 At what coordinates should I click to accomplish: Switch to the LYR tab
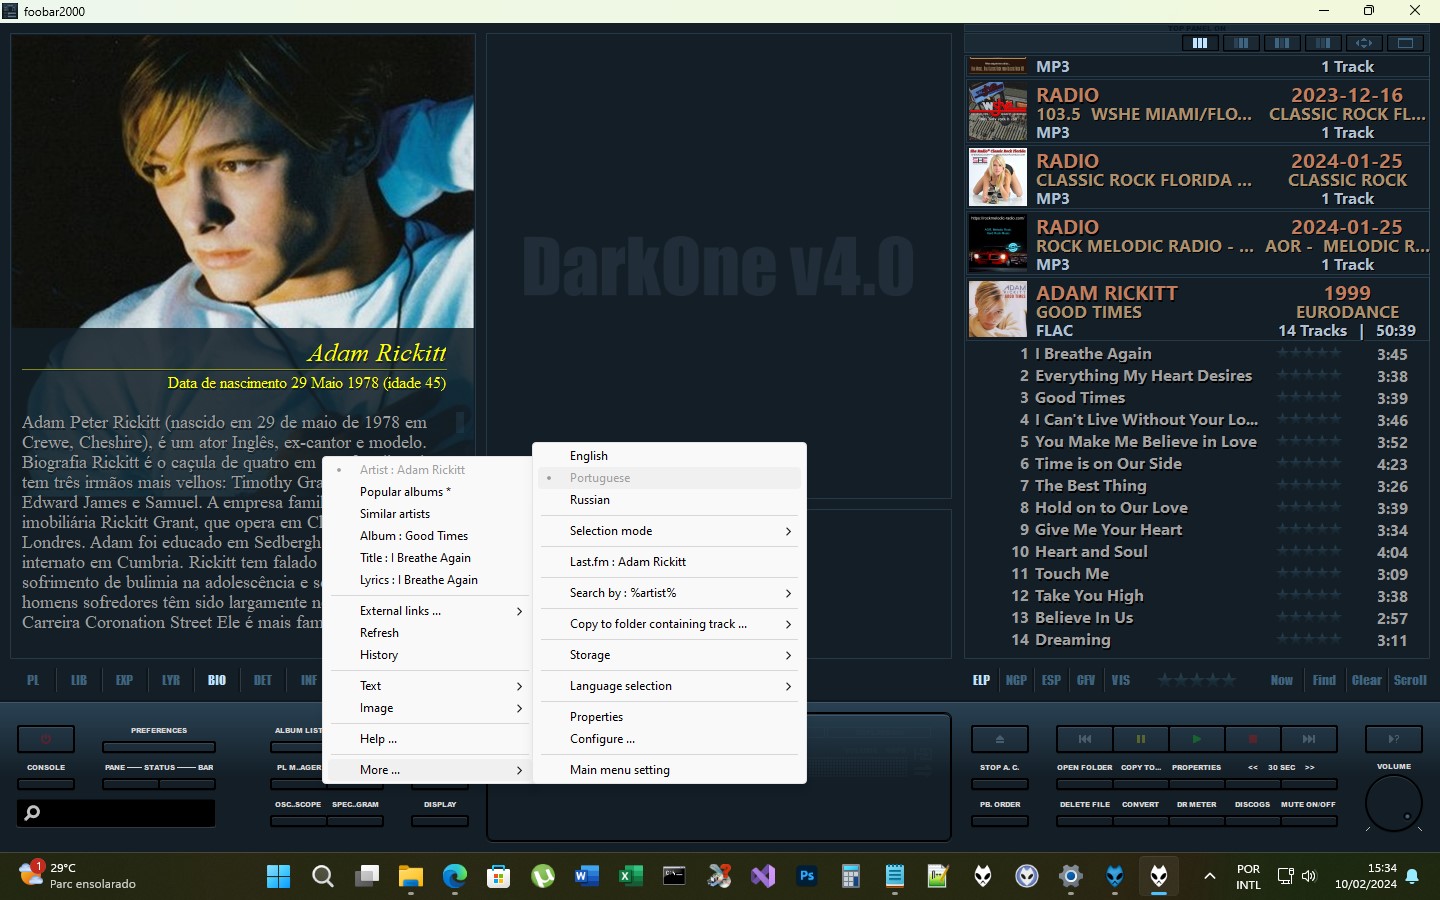pos(171,680)
